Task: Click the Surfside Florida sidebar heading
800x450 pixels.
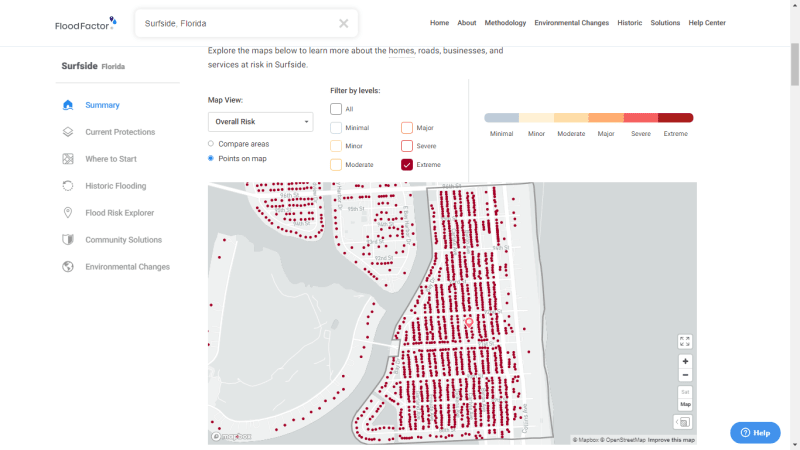Action: click(x=93, y=66)
